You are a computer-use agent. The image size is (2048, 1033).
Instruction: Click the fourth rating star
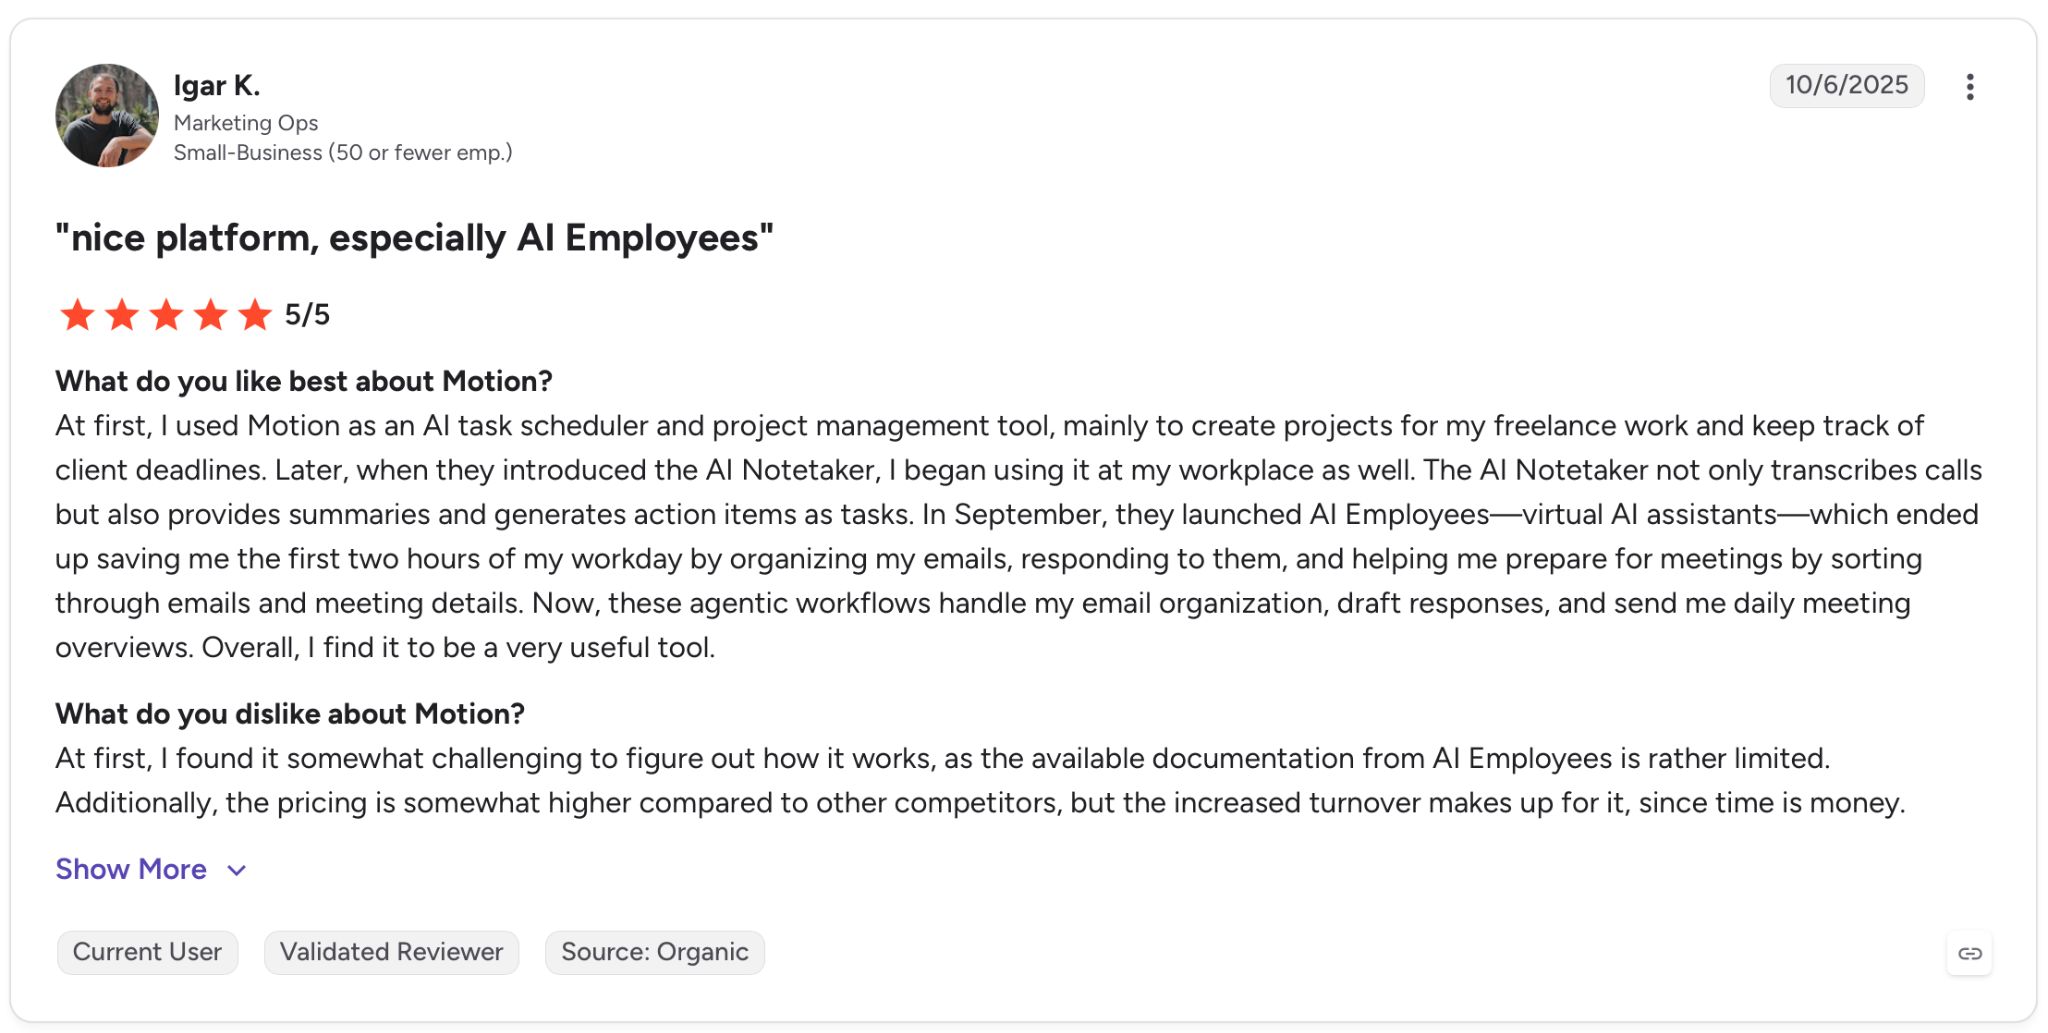click(211, 315)
